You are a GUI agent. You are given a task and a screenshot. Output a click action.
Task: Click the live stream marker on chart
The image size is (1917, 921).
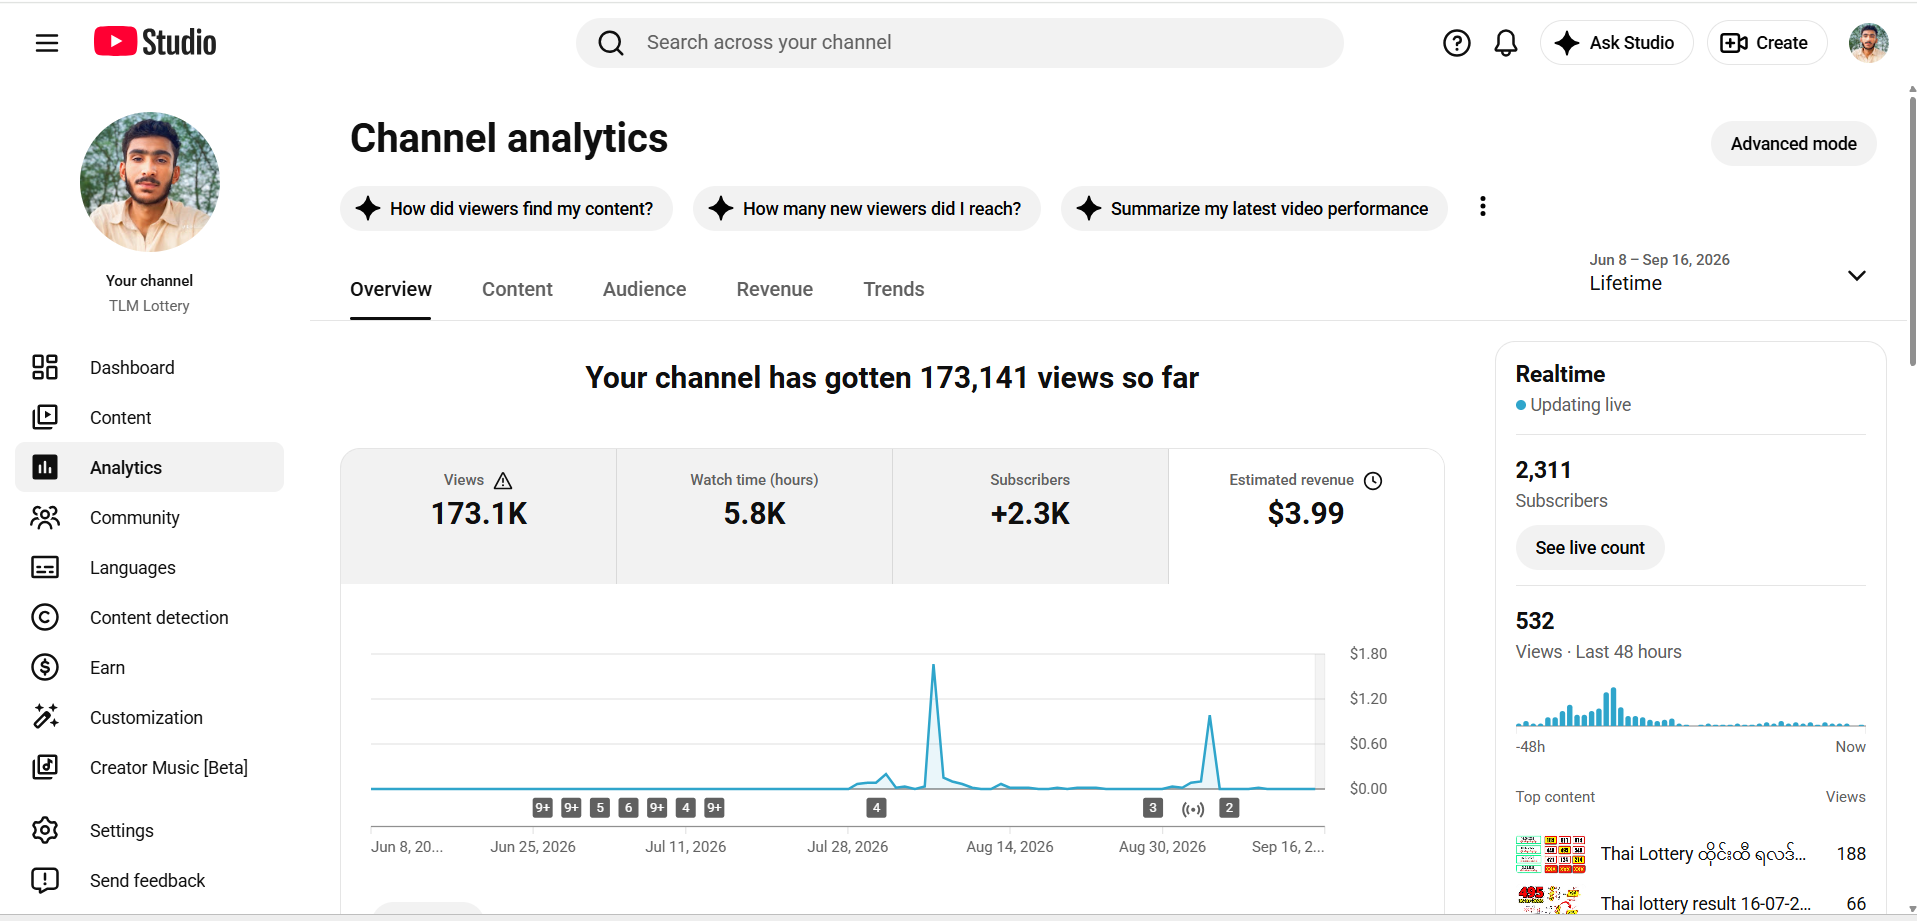click(1193, 808)
